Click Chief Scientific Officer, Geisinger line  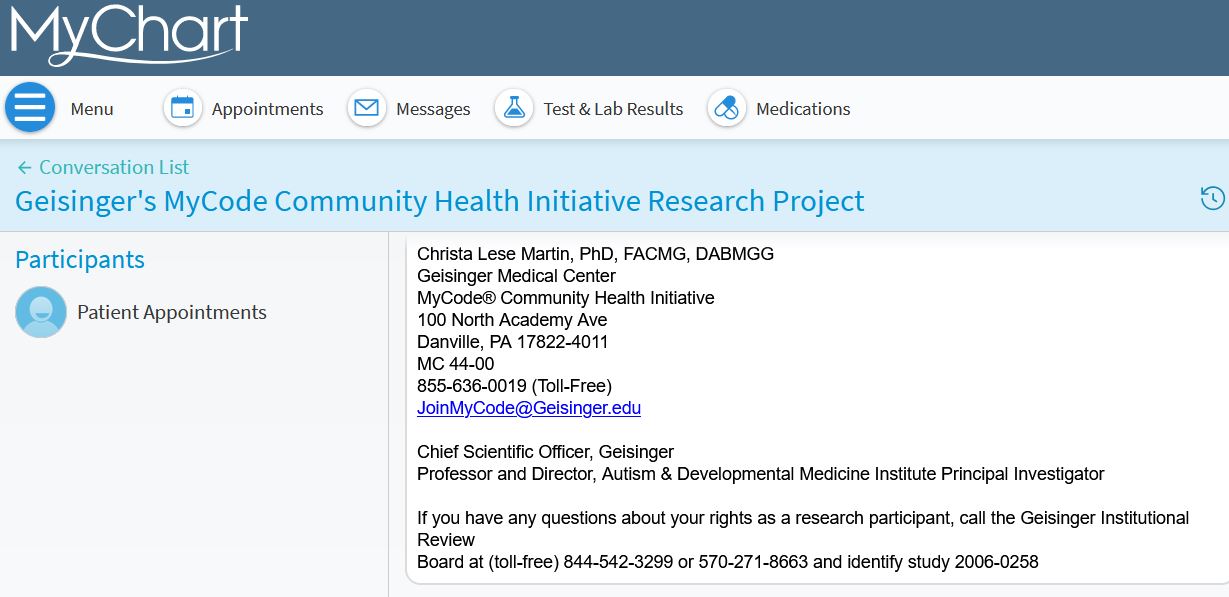(546, 452)
